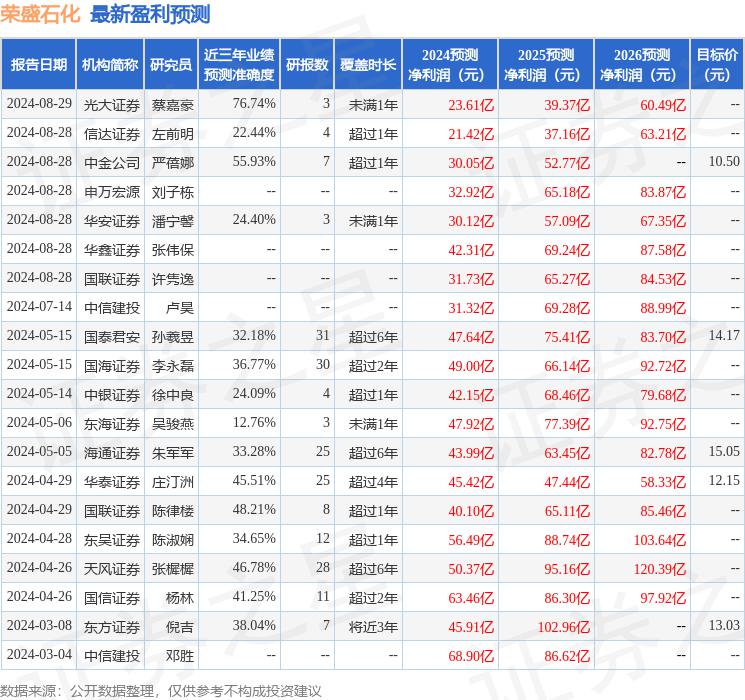Screen dimensions: 745x700
Task: Select the 覆盖时长 column header
Action: (368, 65)
